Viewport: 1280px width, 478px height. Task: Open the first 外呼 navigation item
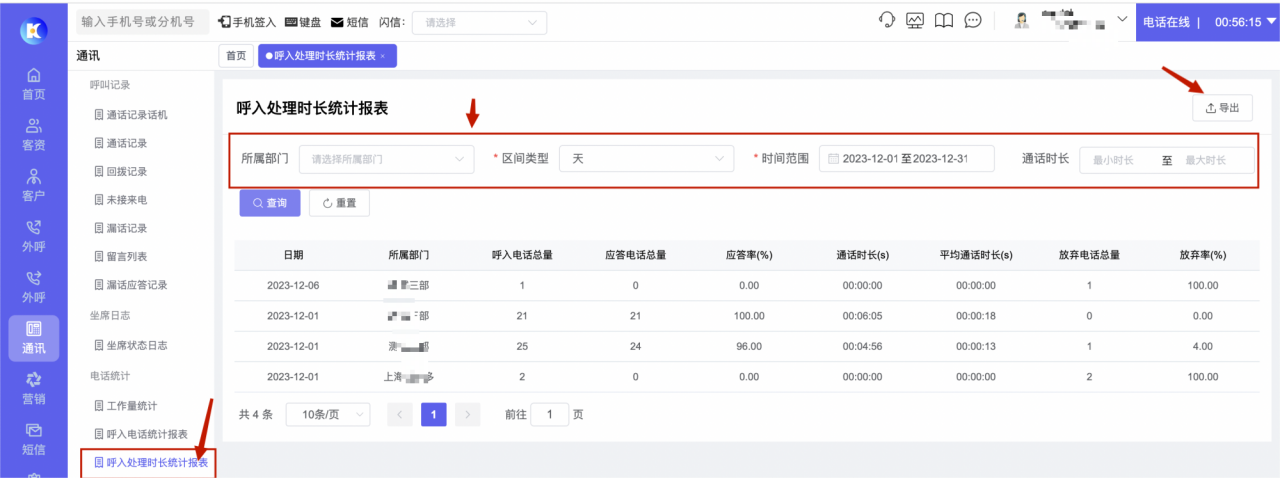33,236
